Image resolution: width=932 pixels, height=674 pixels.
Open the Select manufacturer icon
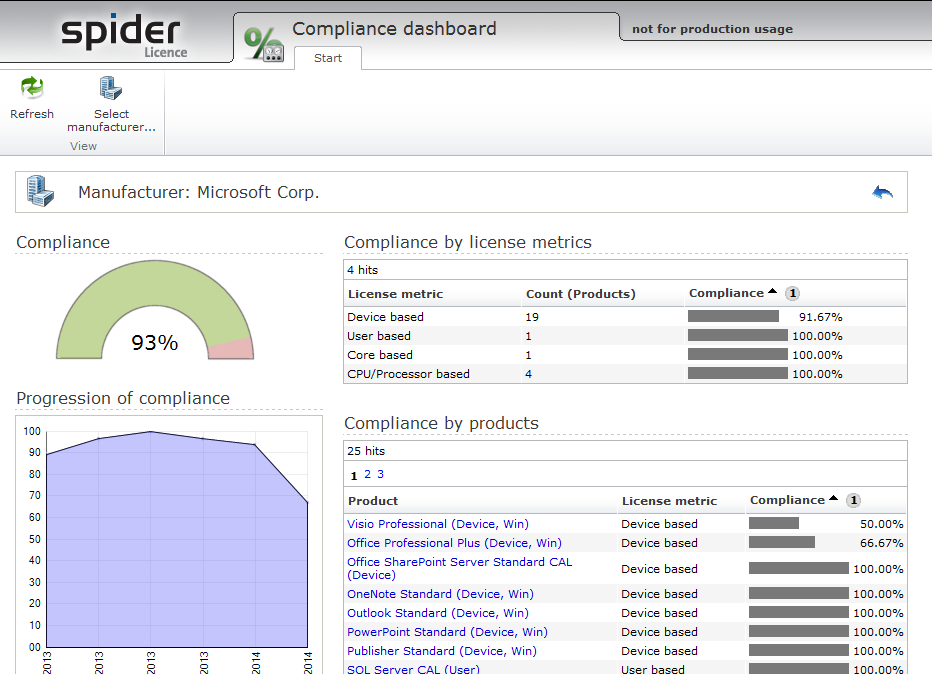[x=110, y=89]
